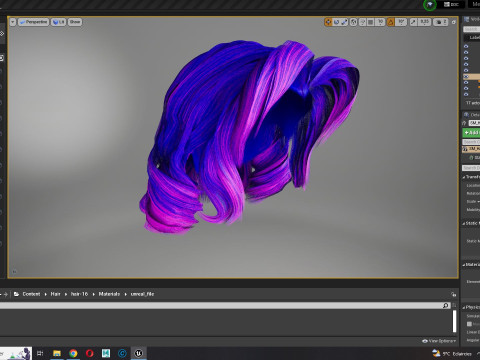Switch to the World Outliner tab
This screenshot has height=360, width=480.
pos(472,19)
